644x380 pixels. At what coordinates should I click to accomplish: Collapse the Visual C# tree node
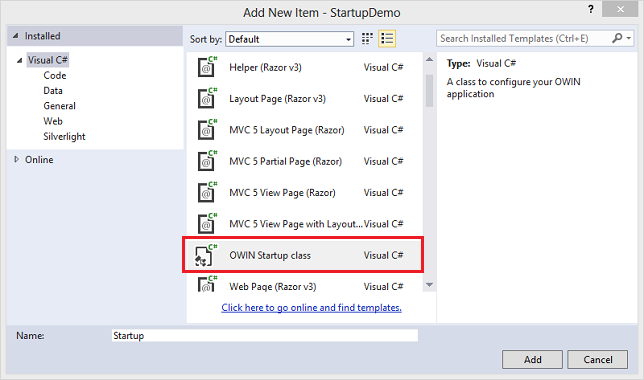19,60
